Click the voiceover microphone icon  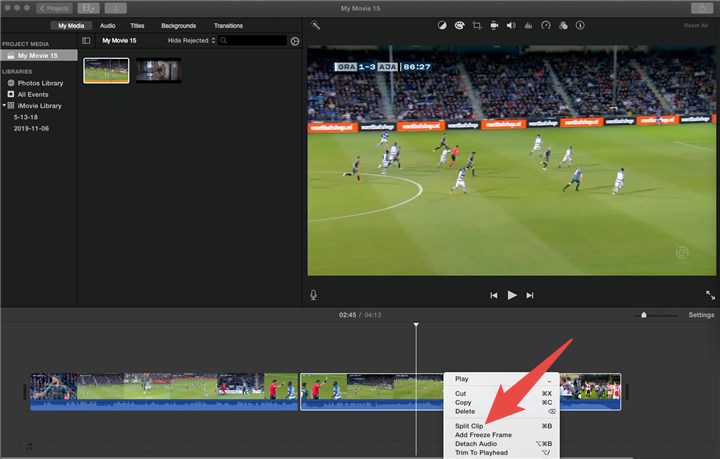[313, 295]
